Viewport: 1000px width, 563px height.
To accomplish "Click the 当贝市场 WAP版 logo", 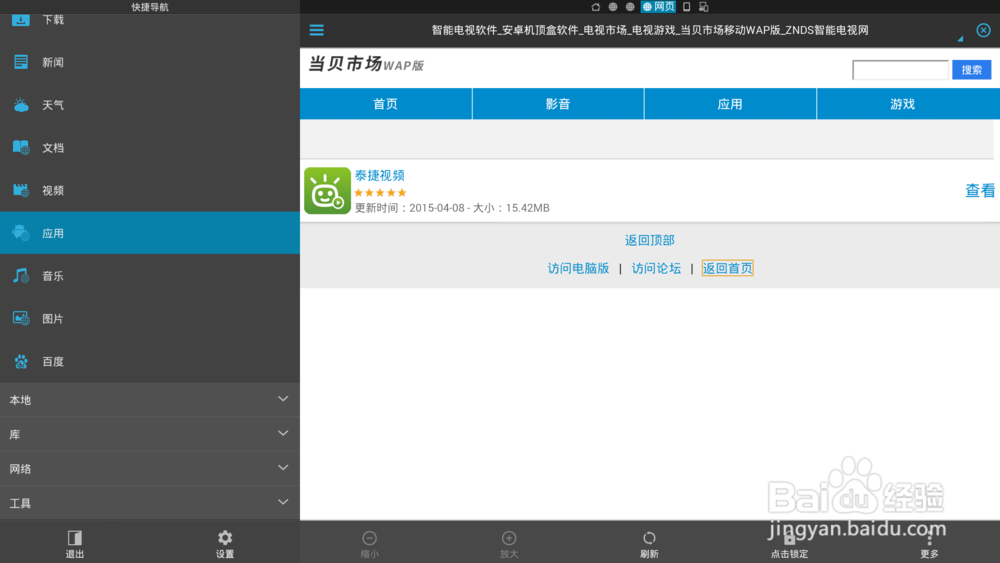I will coord(366,64).
